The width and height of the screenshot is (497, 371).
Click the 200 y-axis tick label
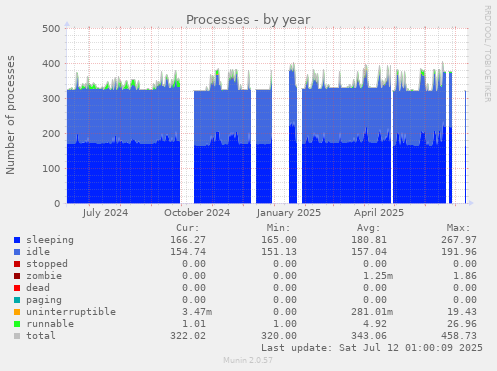coord(51,133)
